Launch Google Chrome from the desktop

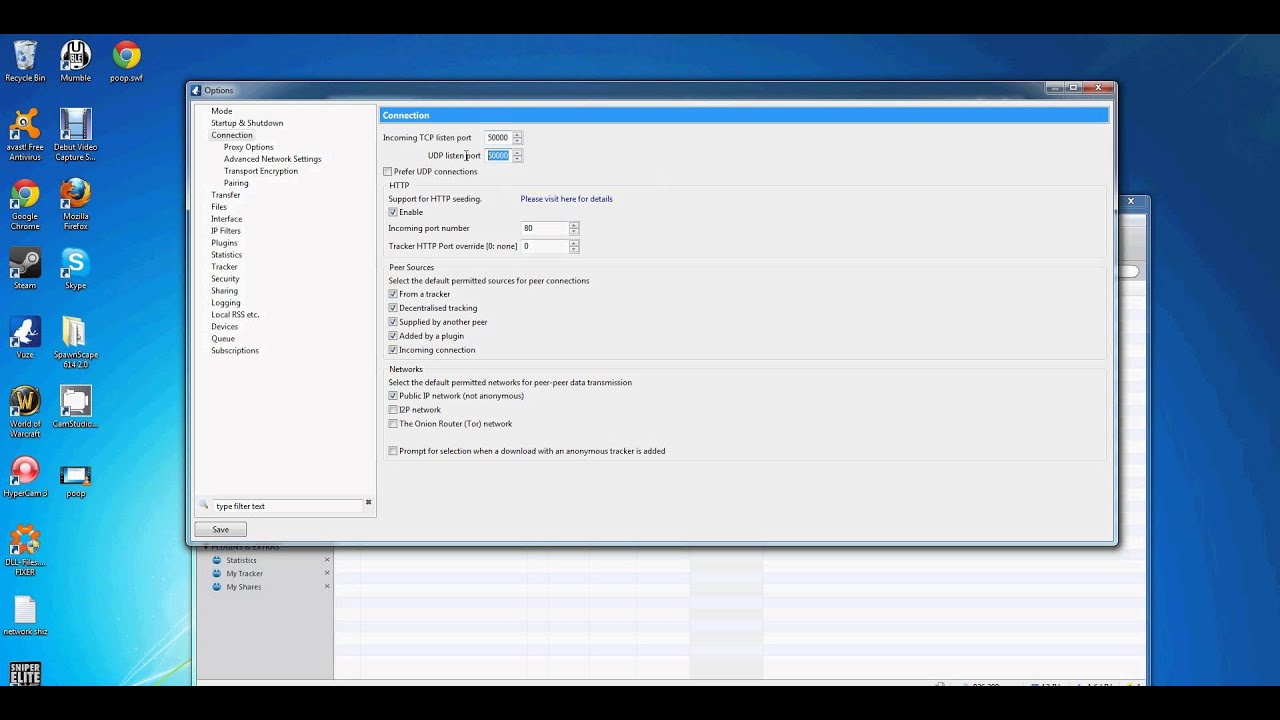point(25,204)
